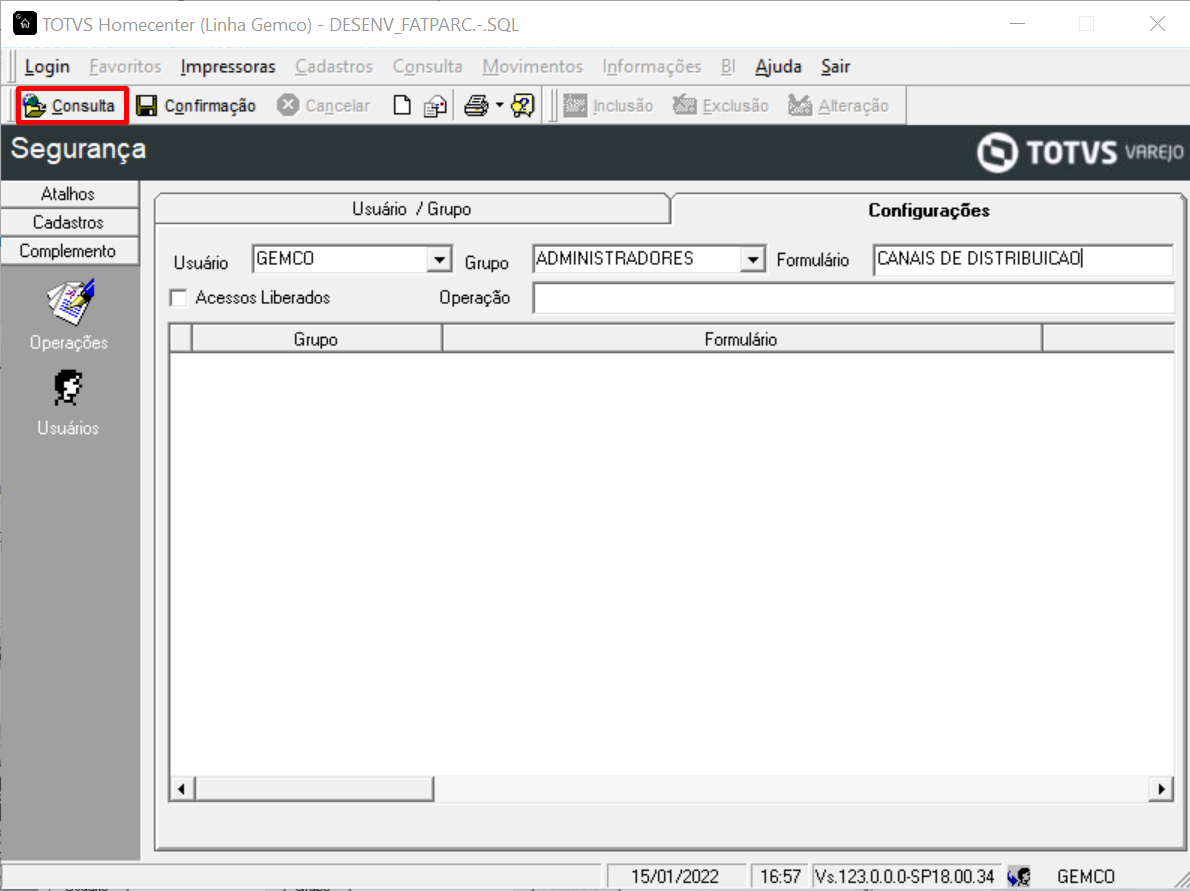Screen dimensions: 1190x891
Task: Click the horizontal scrollbar thumb
Action: (314, 789)
